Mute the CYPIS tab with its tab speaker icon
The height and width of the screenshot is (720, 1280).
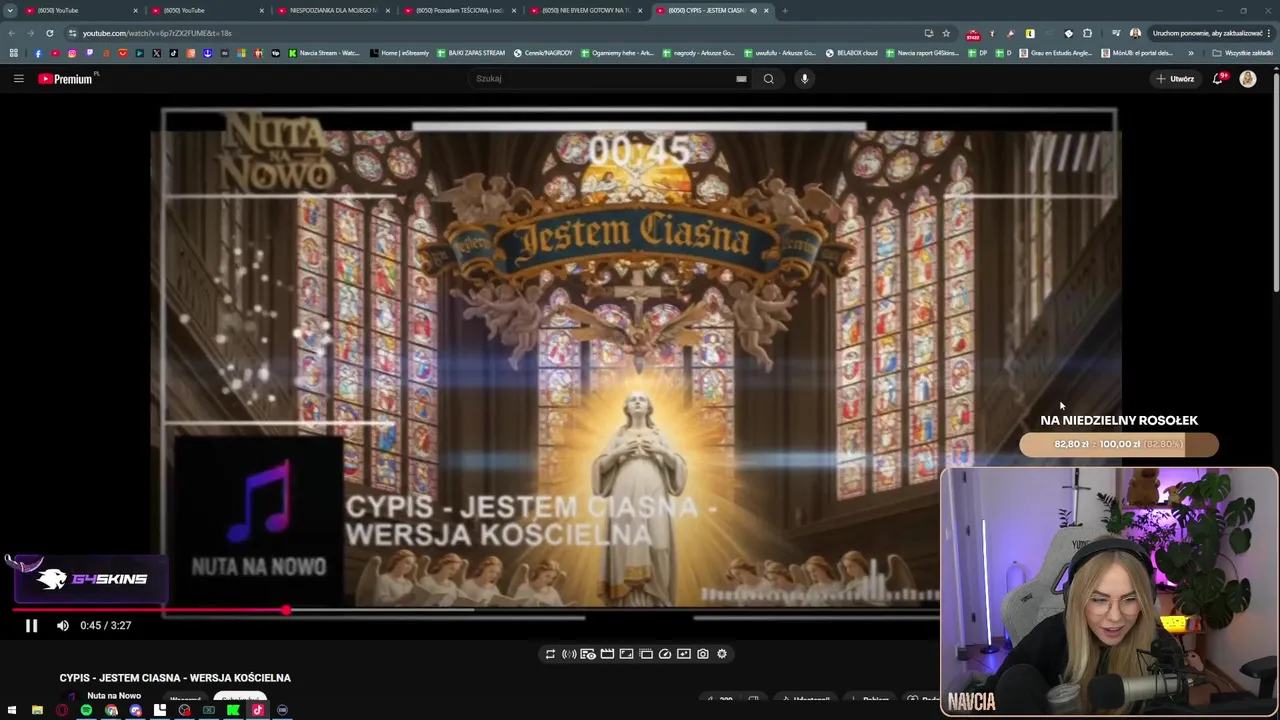click(x=753, y=10)
